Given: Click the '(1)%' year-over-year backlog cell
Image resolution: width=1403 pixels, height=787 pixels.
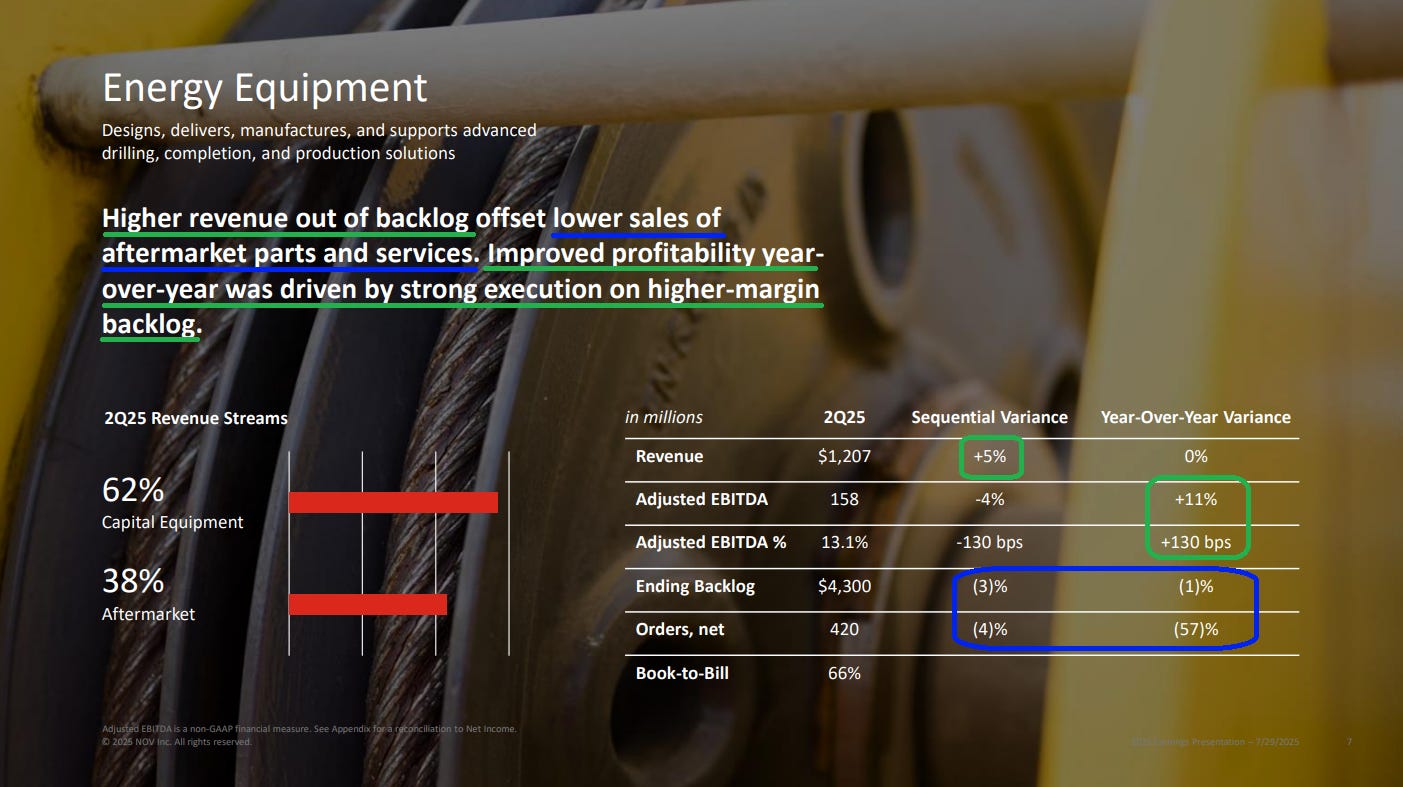Looking at the screenshot, I should click(1196, 586).
